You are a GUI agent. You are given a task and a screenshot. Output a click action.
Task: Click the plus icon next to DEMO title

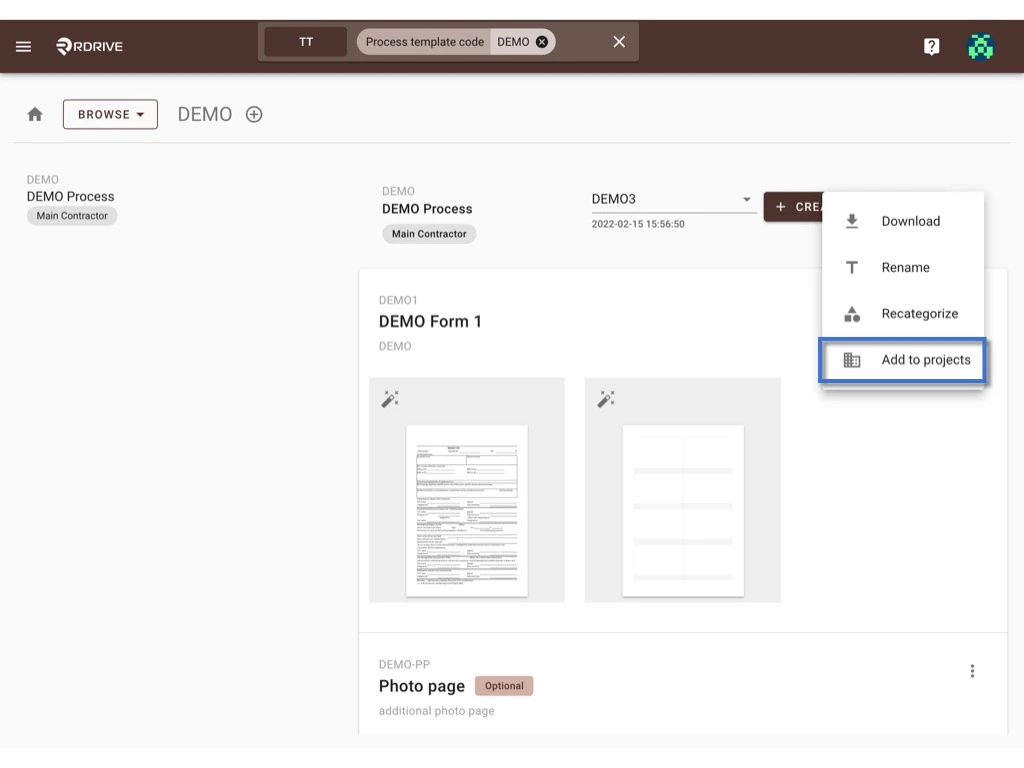pyautogui.click(x=253, y=114)
